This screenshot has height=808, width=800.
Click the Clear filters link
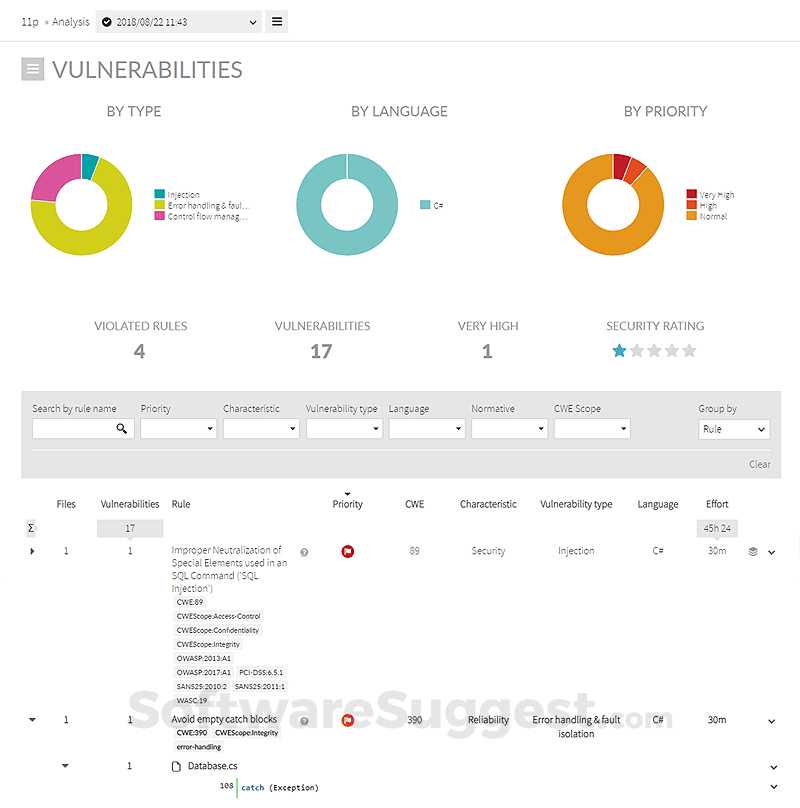760,464
